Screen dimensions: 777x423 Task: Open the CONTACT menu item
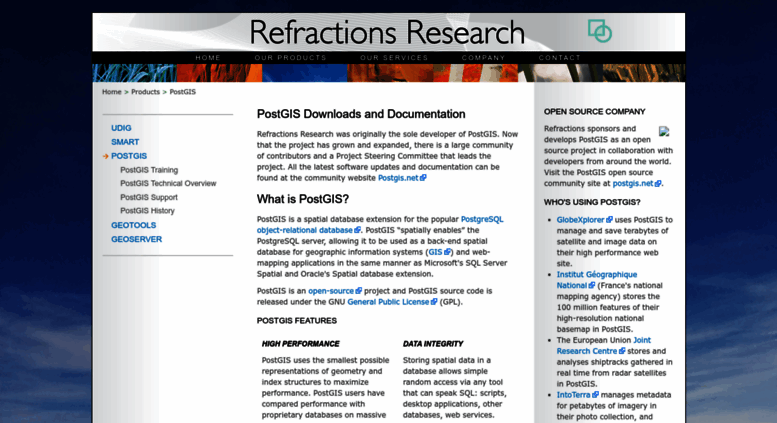point(559,57)
